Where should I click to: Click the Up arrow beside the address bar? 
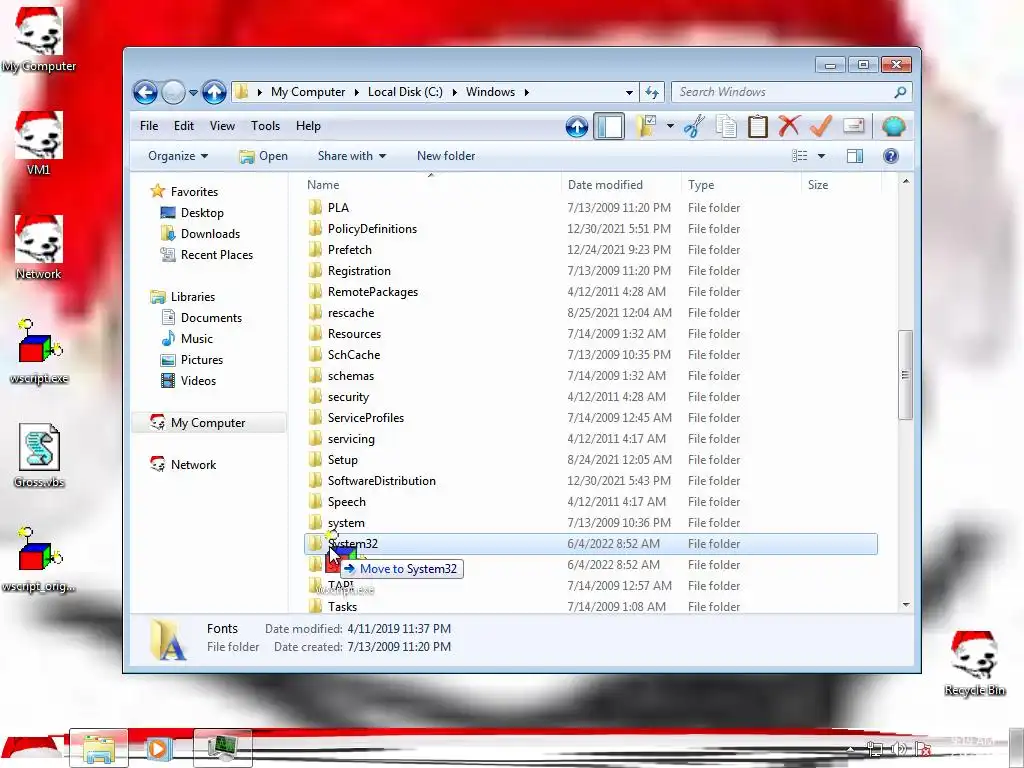(x=214, y=92)
